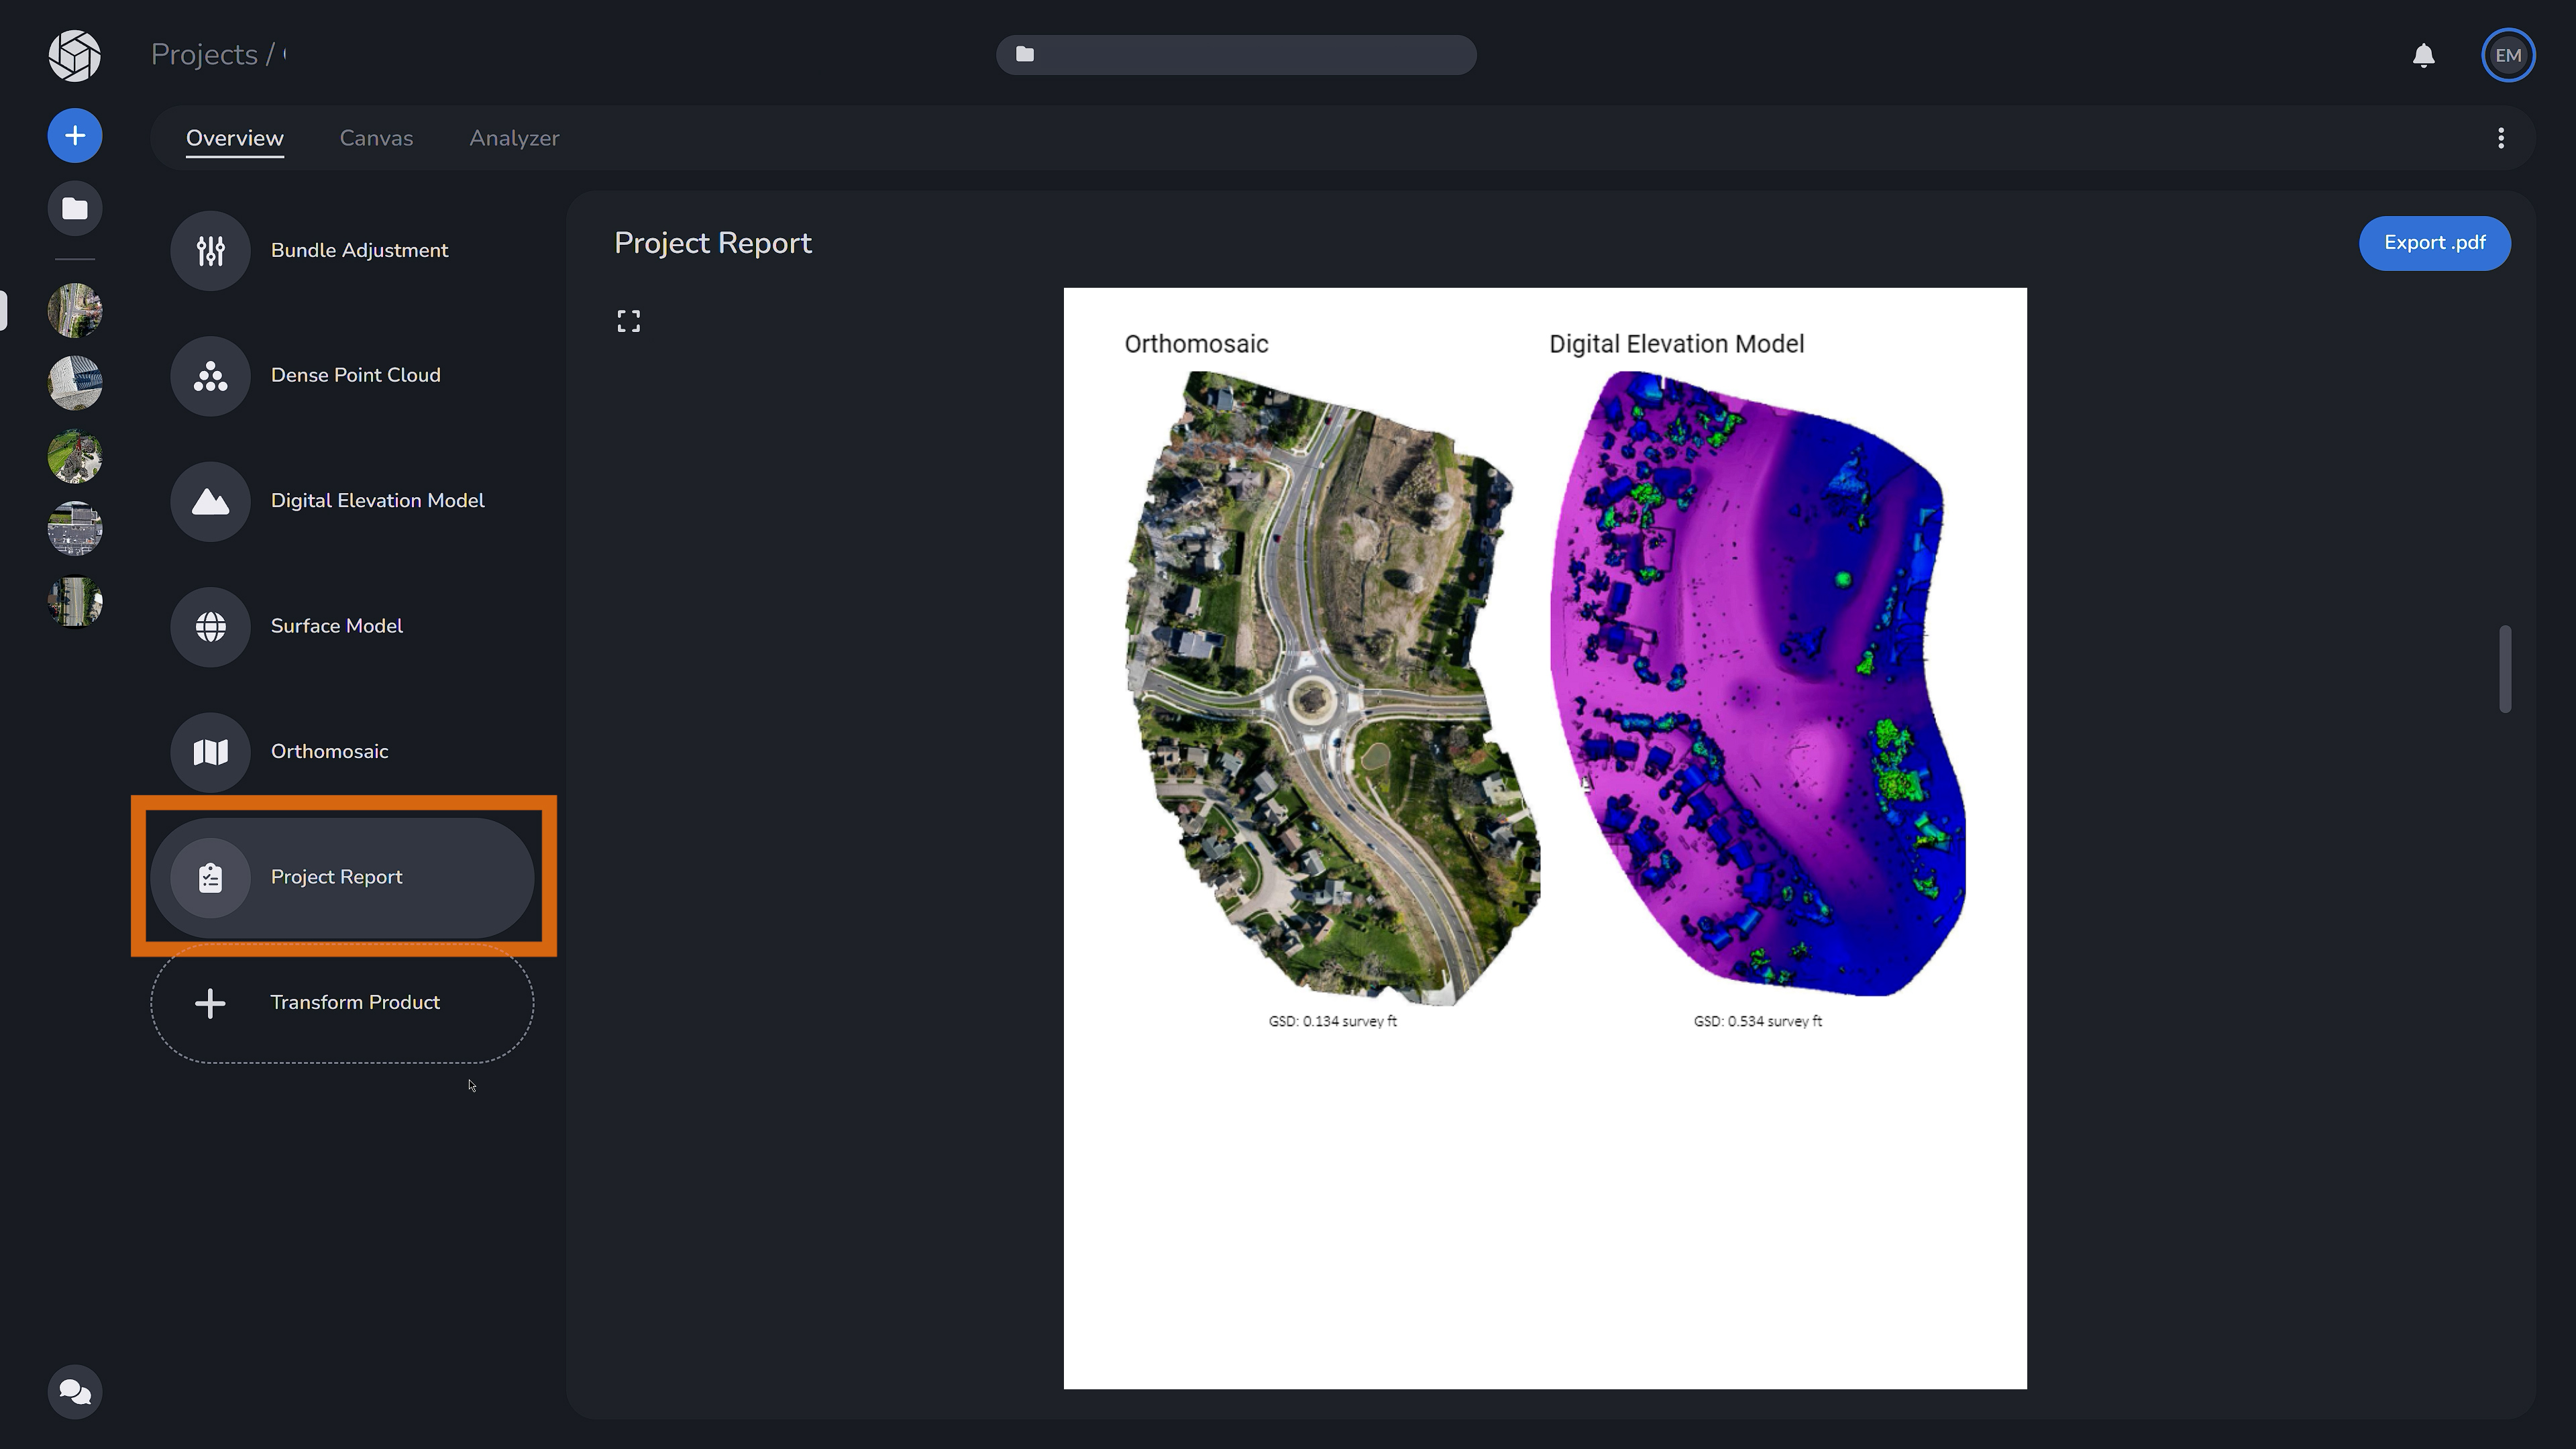Create new item with plus button
Image resolution: width=2576 pixels, height=1449 pixels.
click(74, 135)
